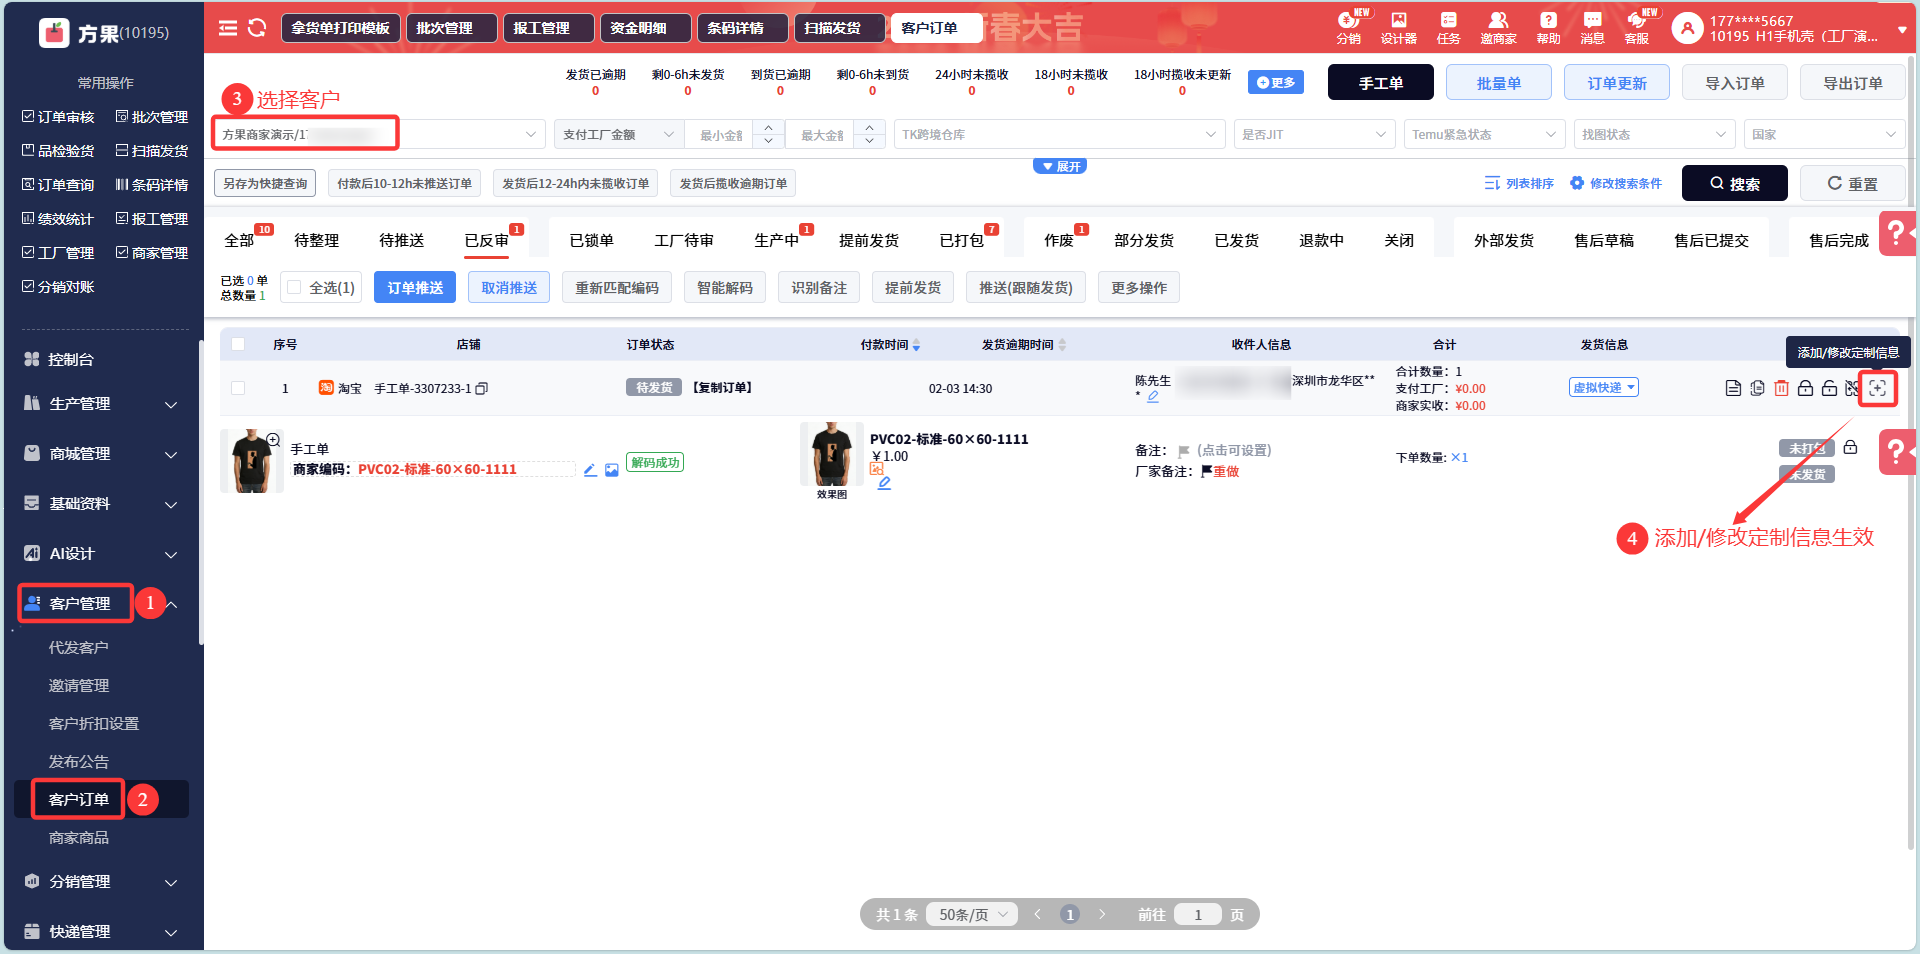Click the 备注 flag icon (点击可设置)
Viewport: 1920px width, 954px height.
click(x=1184, y=451)
